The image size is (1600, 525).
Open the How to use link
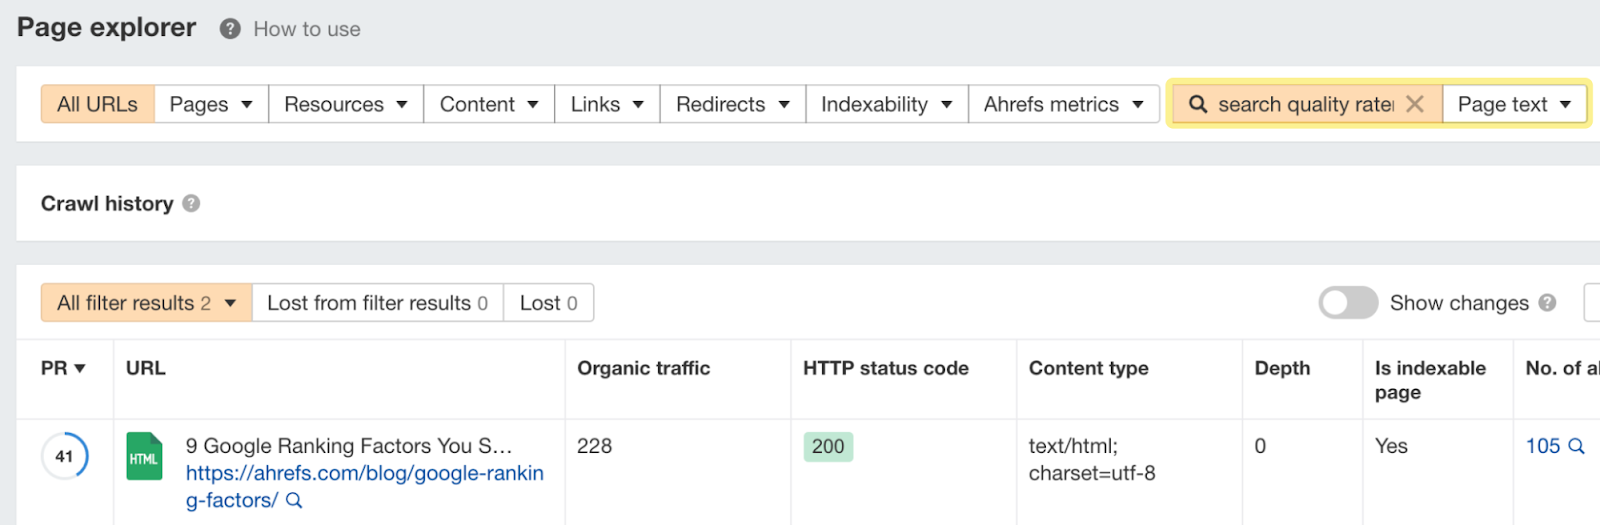coord(306,29)
